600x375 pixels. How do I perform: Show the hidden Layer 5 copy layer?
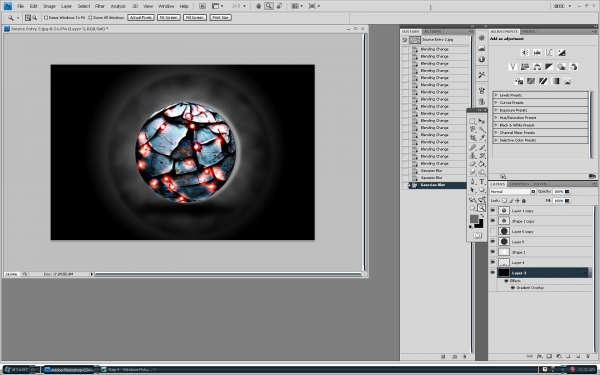492,231
